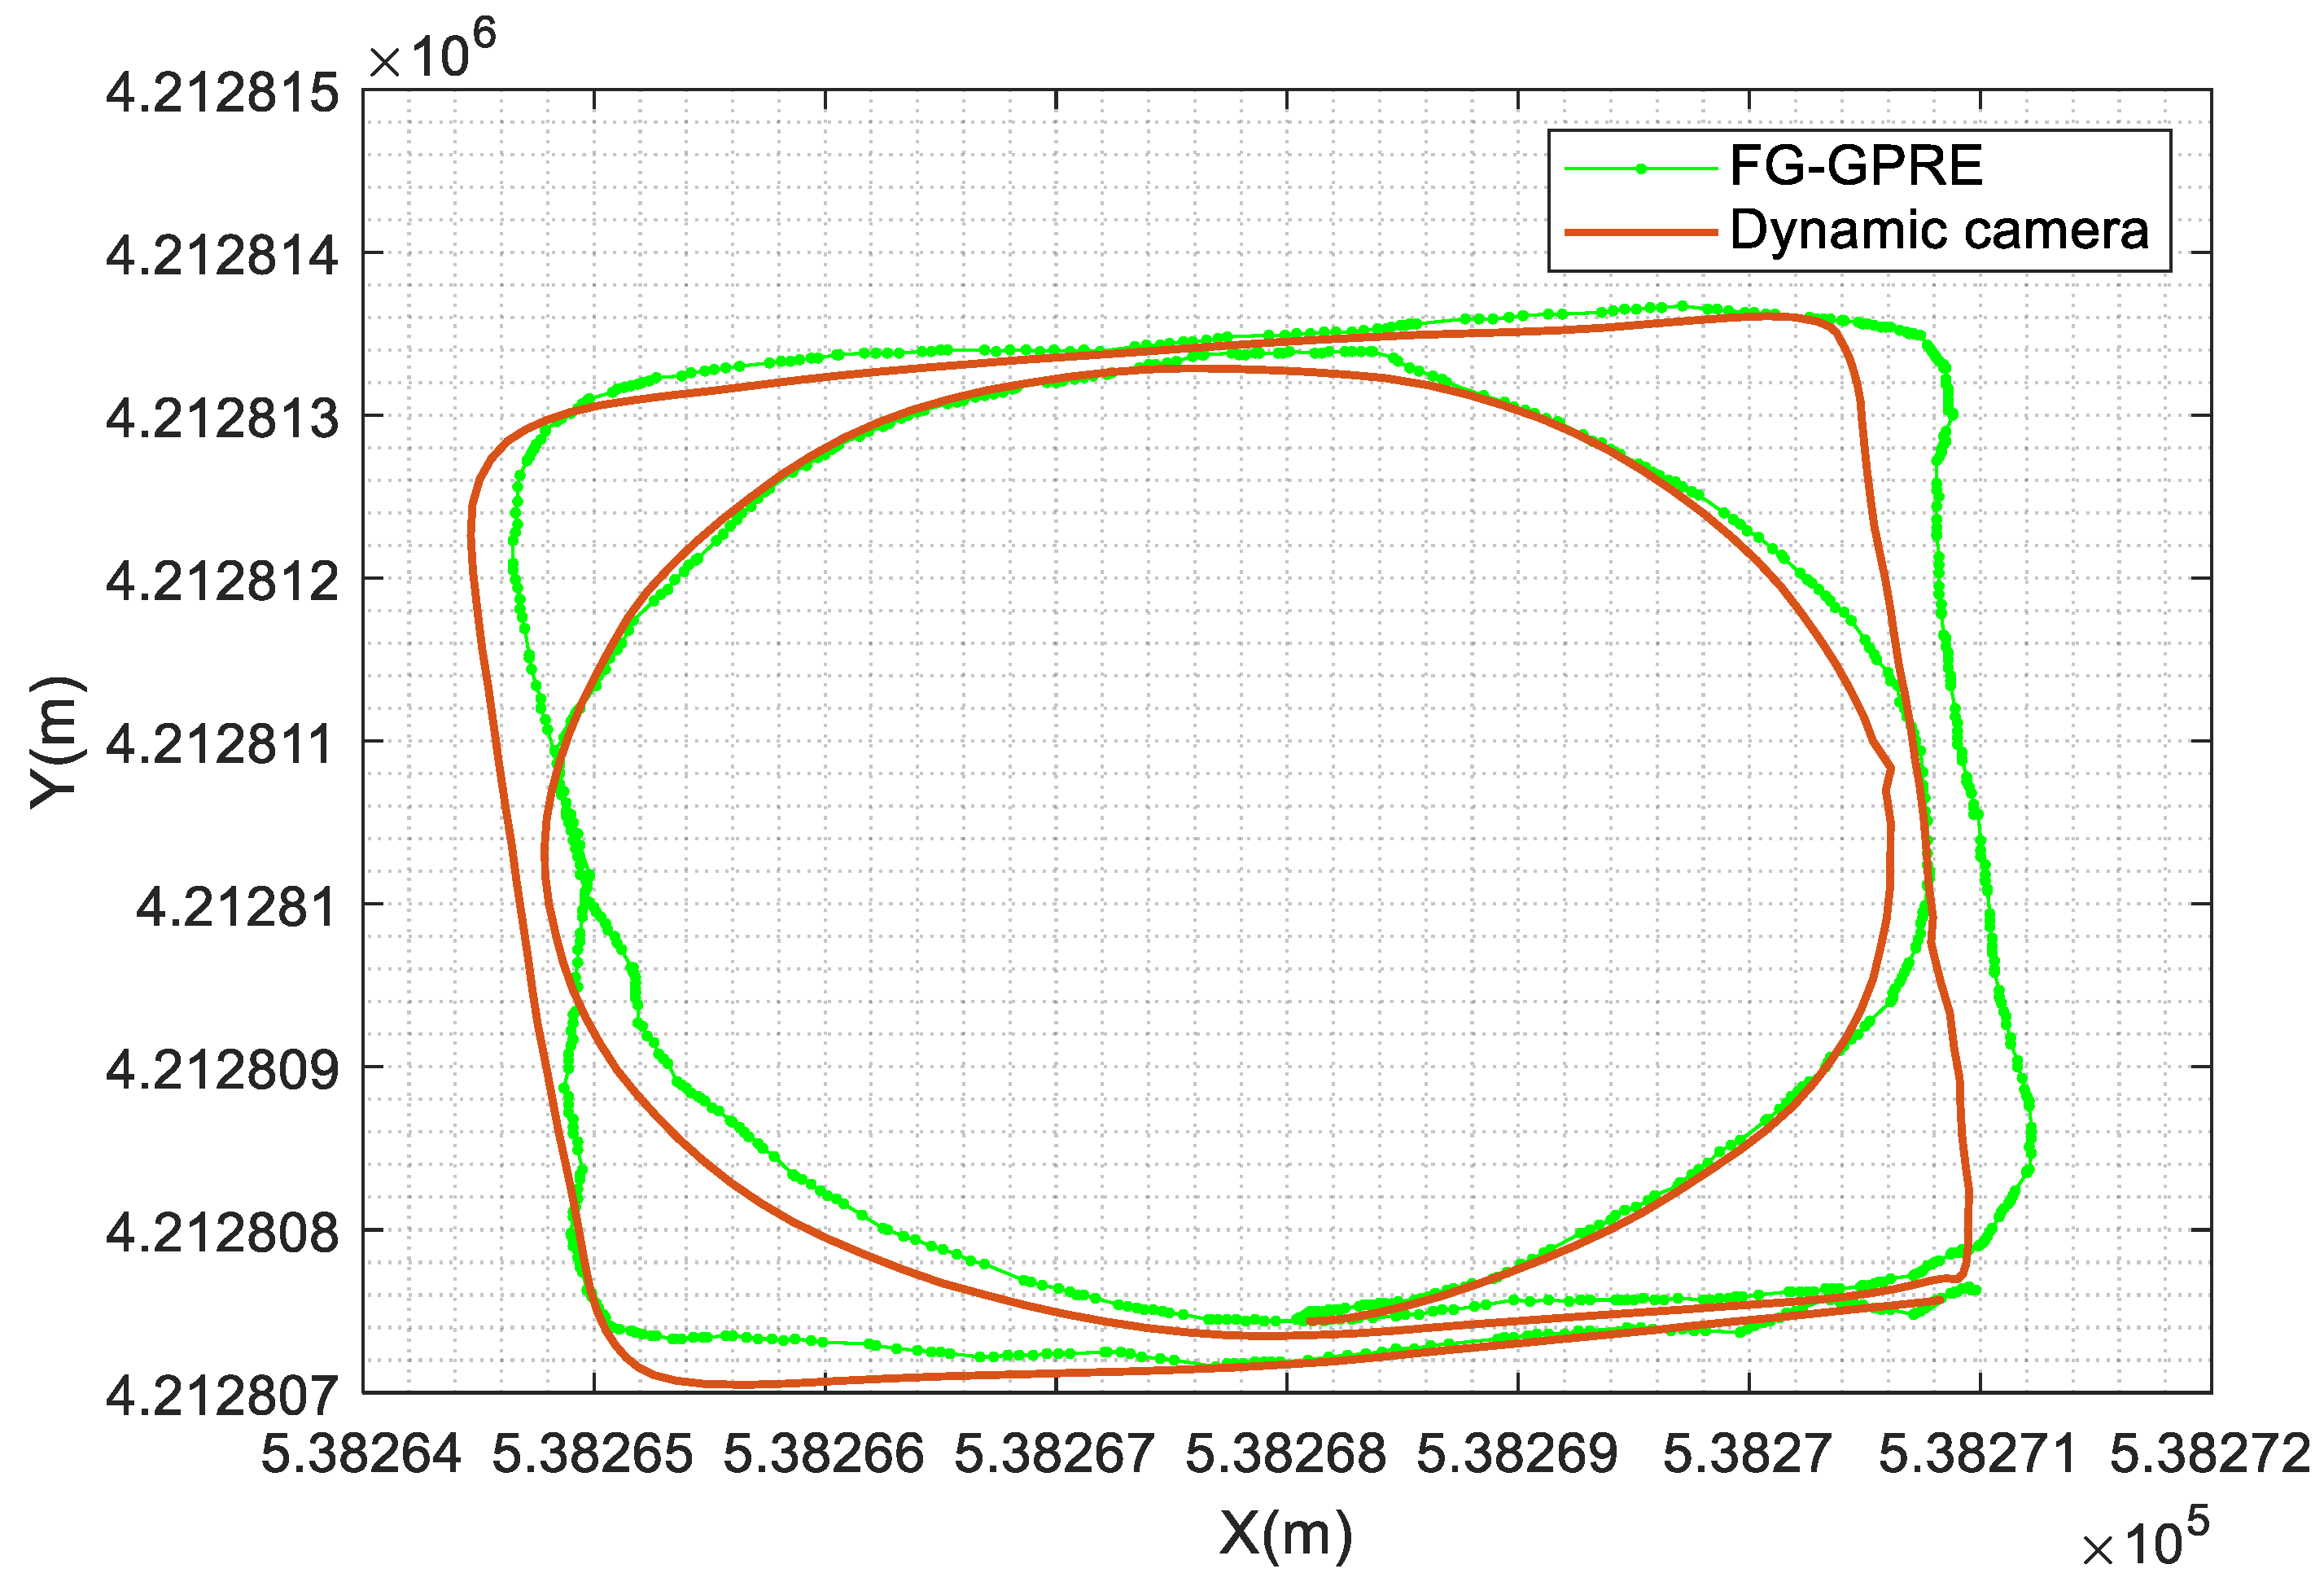The image size is (2324, 1582).
Task: Click the x-axis tick label 5.38265
Action: pyautogui.click(x=592, y=1454)
